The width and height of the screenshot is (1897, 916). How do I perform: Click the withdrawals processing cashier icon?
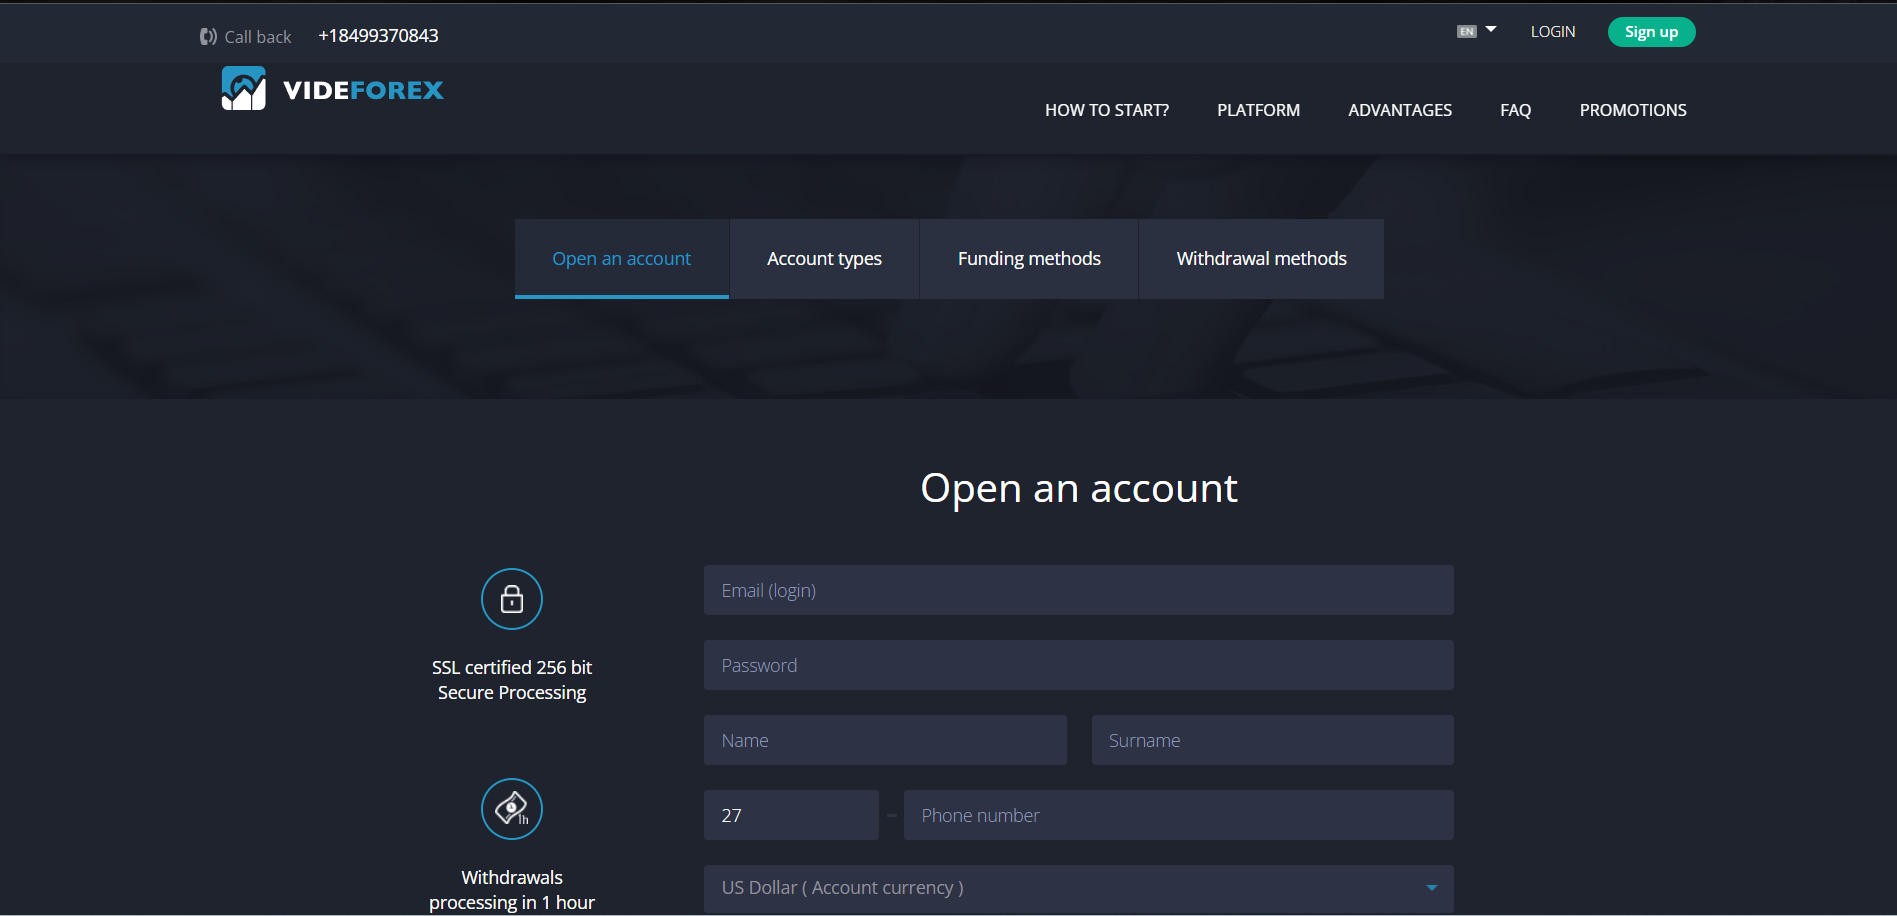(x=511, y=808)
